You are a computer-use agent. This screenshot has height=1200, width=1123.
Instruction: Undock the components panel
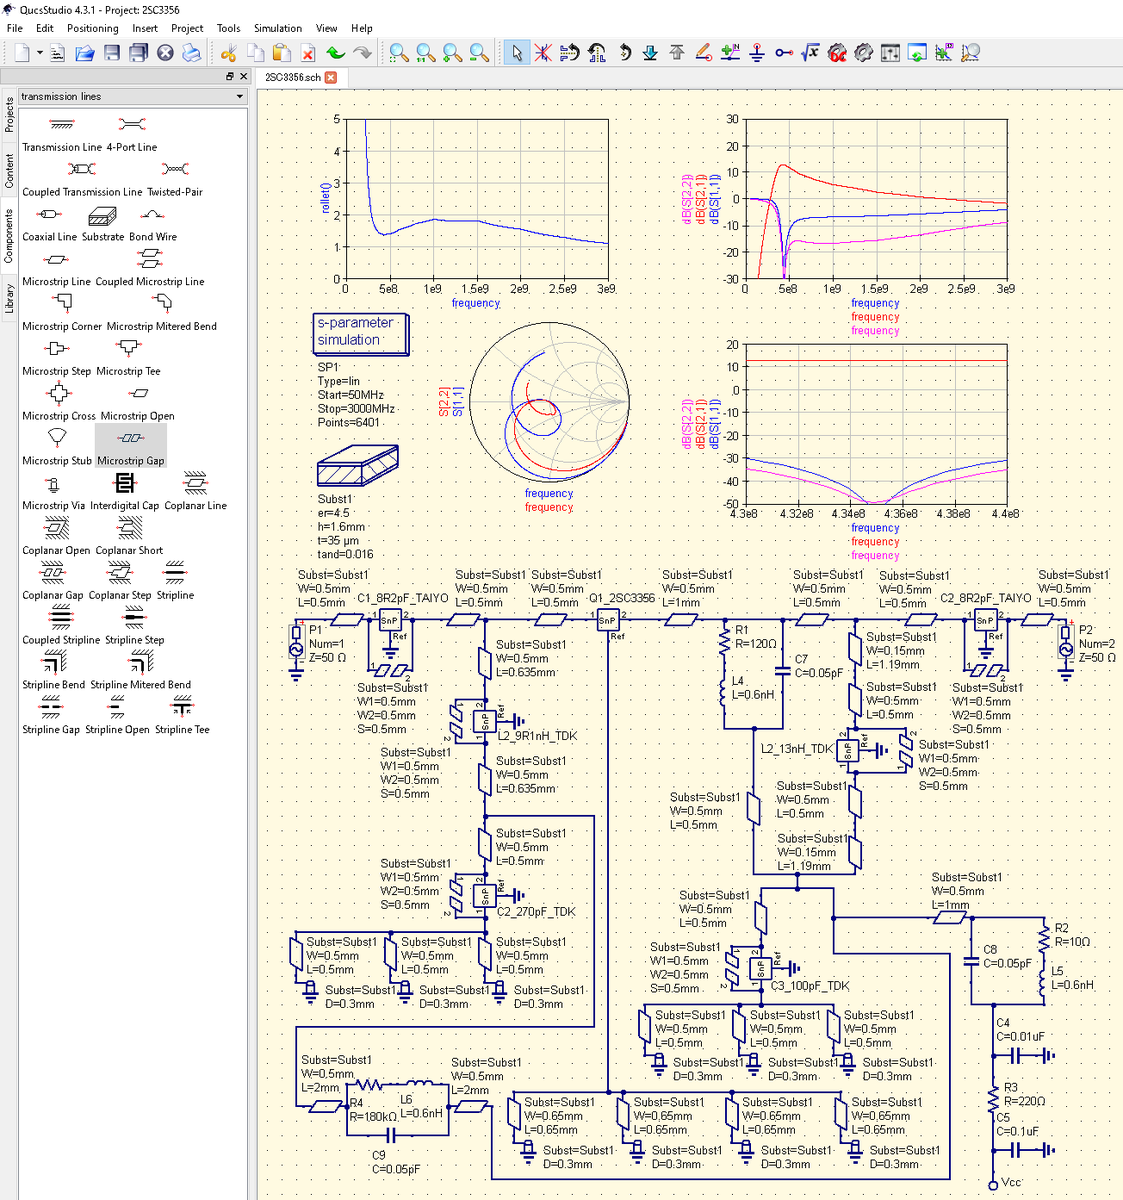click(x=229, y=76)
